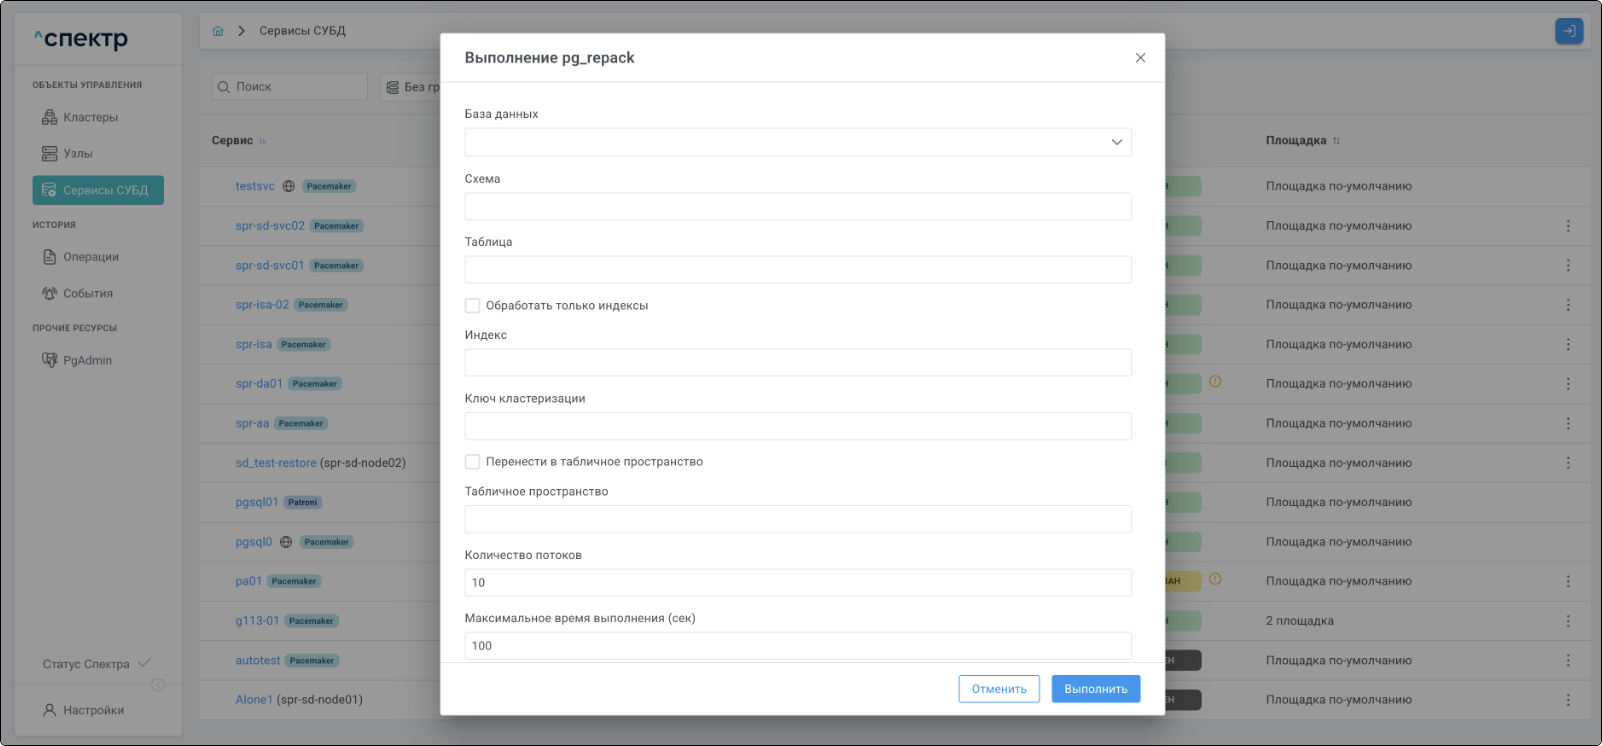Enable 'Обработать только индексы' checkbox

click(x=473, y=306)
